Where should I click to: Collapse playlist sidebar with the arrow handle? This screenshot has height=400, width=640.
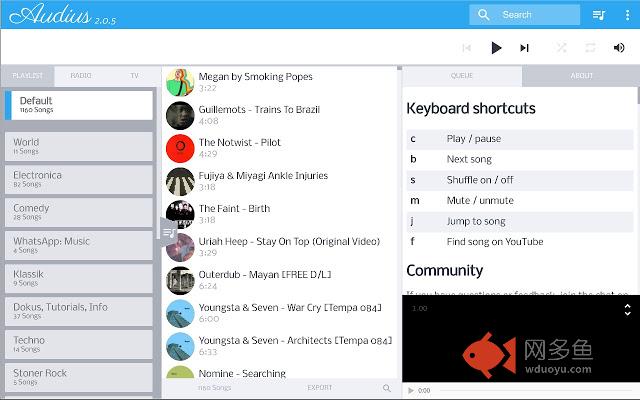(167, 233)
